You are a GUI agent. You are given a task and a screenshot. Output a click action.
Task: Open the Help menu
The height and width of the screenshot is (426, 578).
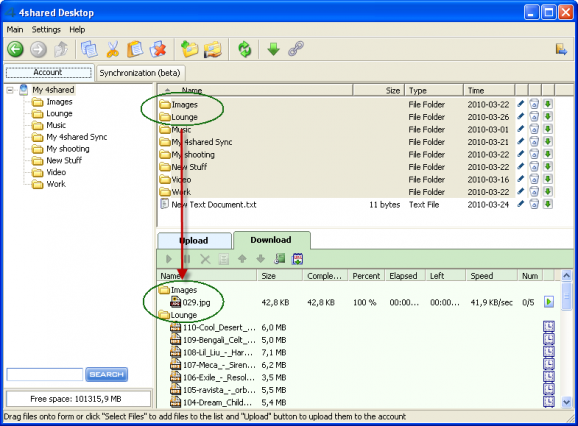77,29
